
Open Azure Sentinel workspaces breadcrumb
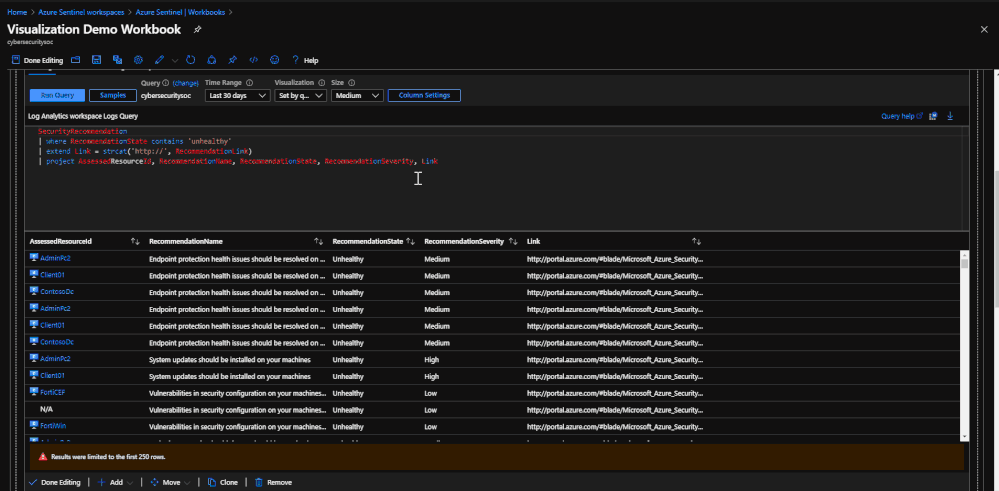80,11
